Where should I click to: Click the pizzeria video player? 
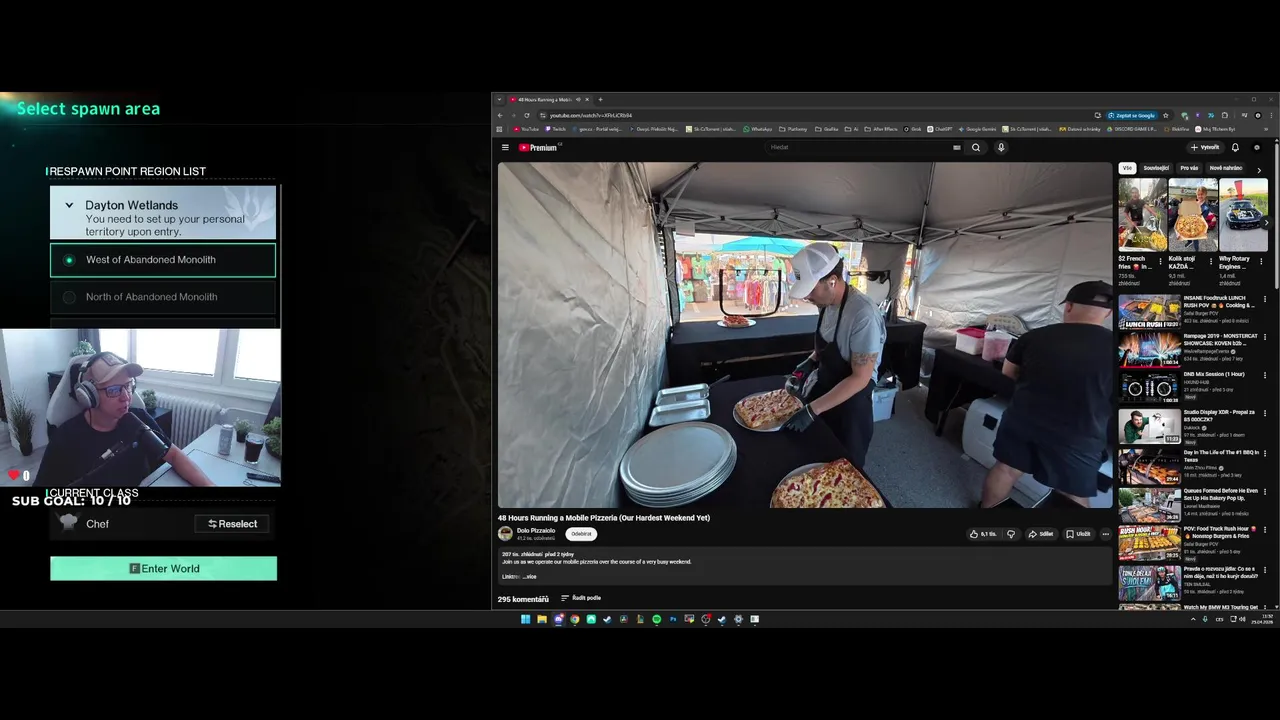[805, 335]
